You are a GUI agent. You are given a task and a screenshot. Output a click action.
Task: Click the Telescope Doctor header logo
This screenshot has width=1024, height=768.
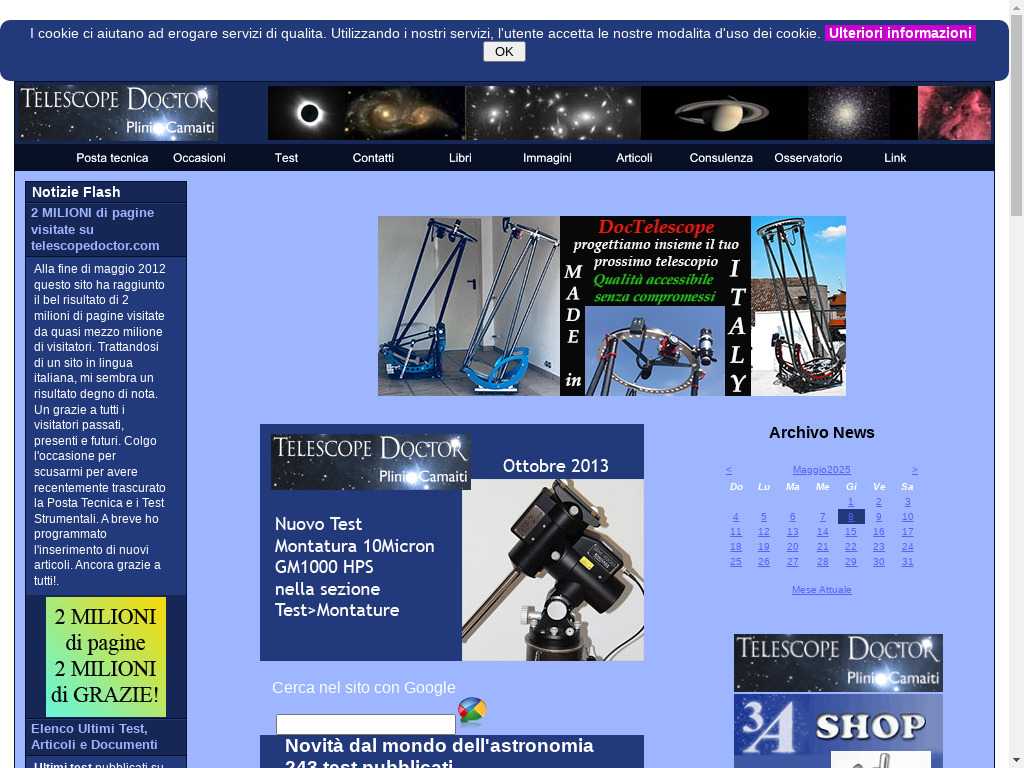(x=118, y=113)
